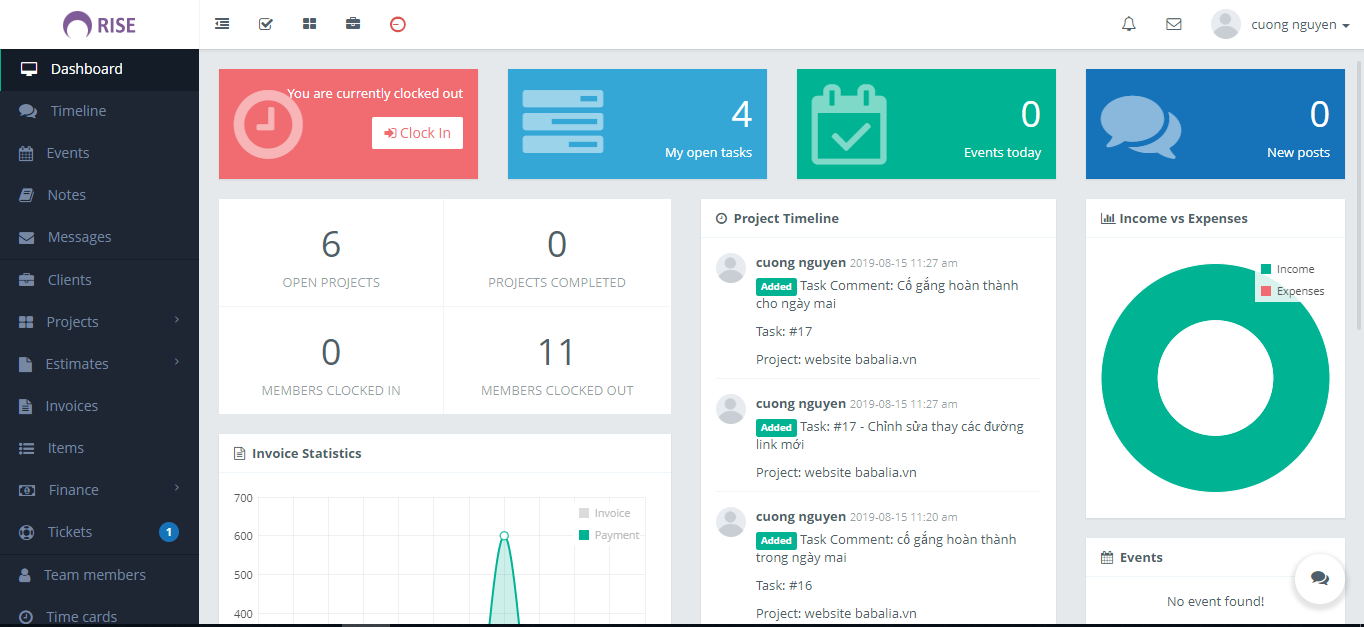
Task: Expand the Finance submenu
Action: point(177,488)
